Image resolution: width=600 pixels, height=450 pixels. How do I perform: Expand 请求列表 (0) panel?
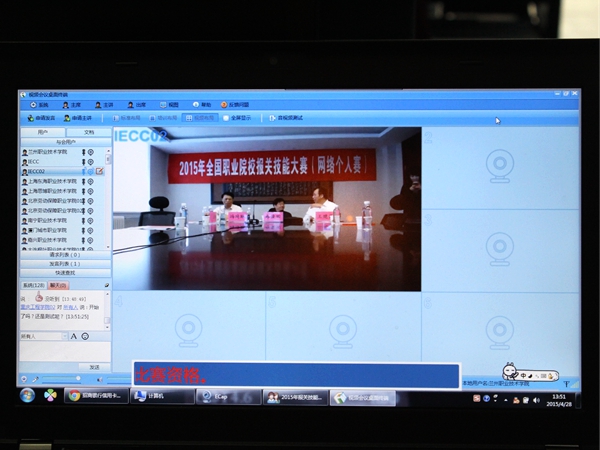[x=65, y=255]
